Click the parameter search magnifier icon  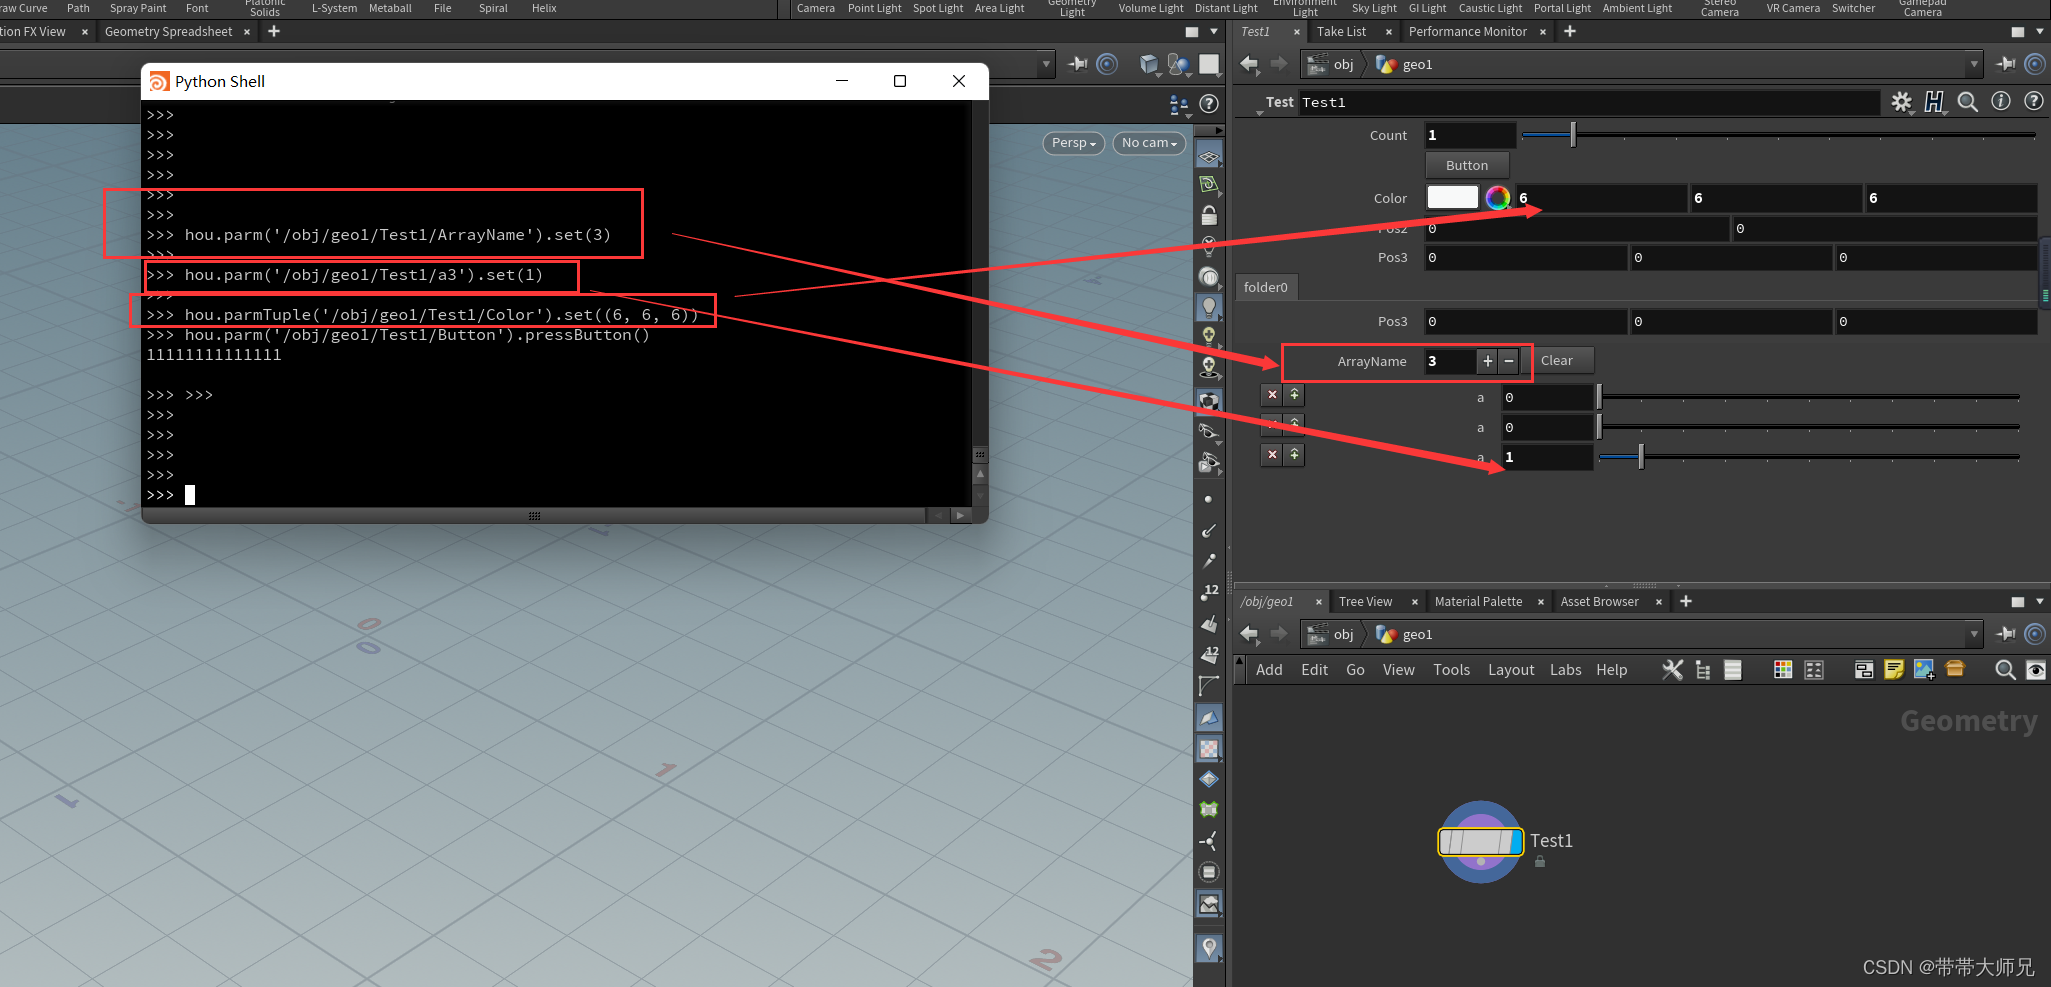click(1967, 102)
